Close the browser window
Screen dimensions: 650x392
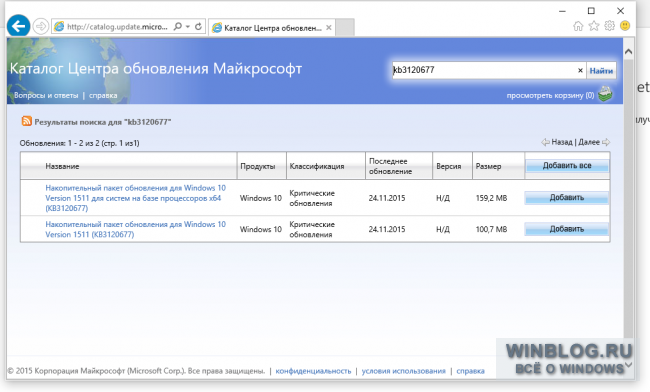[620, 11]
